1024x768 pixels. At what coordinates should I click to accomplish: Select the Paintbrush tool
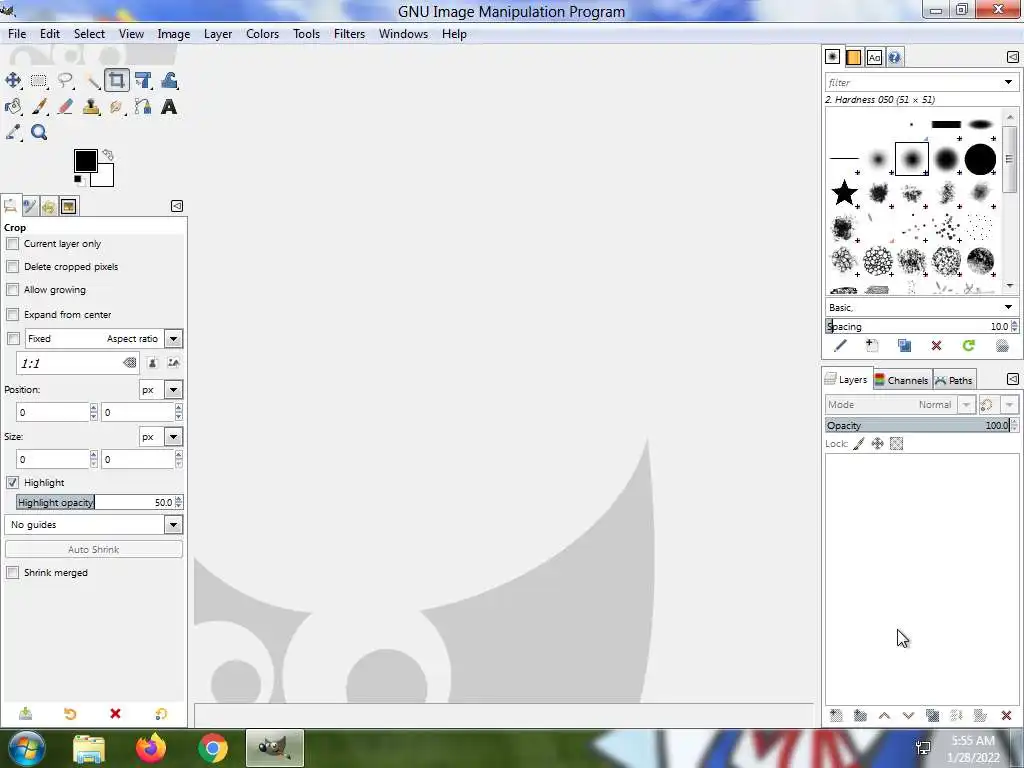point(39,106)
